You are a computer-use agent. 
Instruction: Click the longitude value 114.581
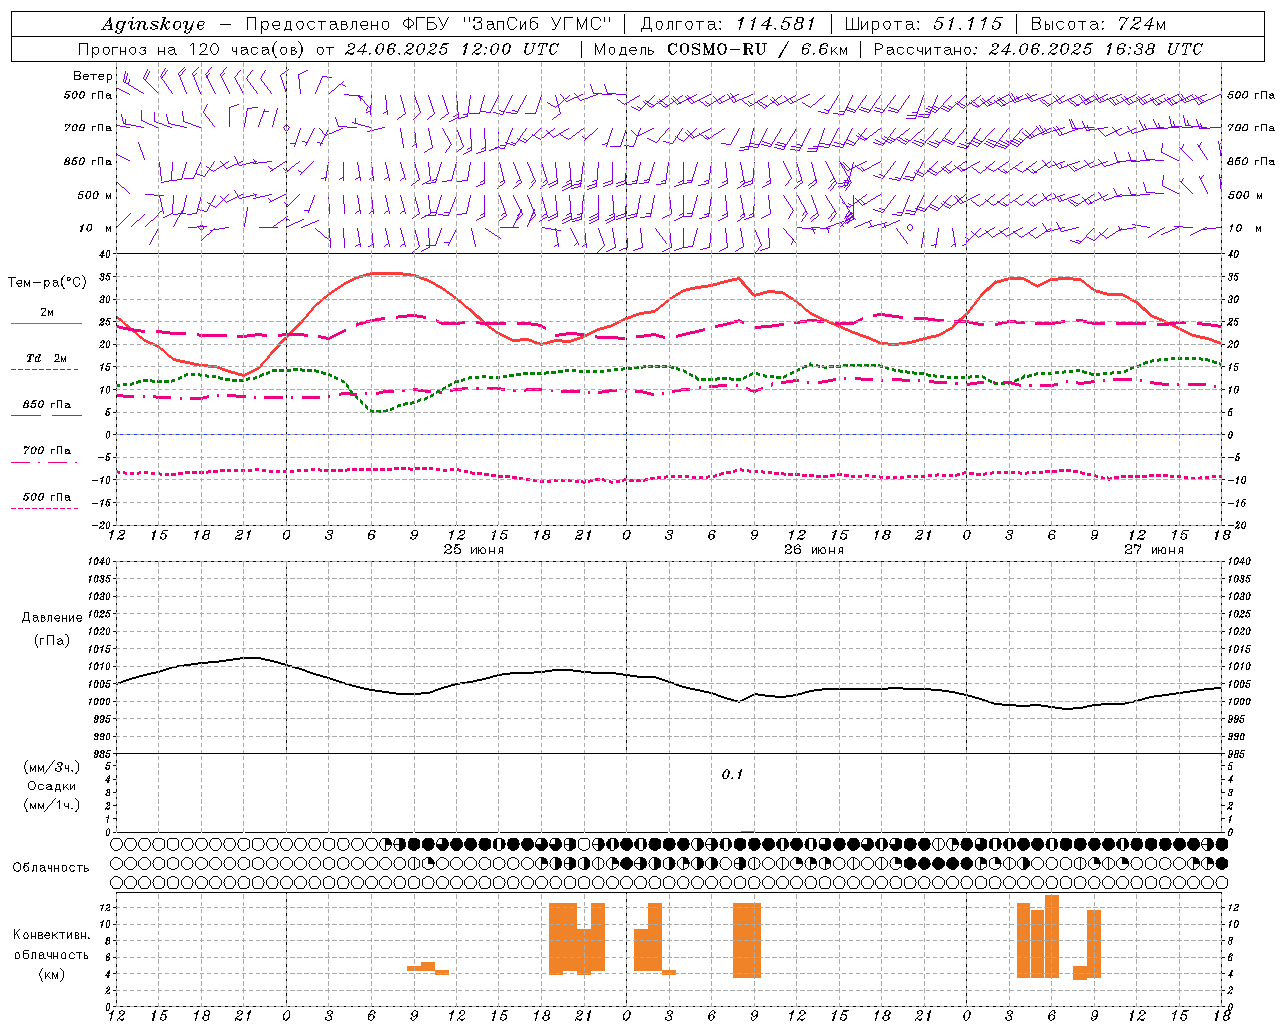776,24
